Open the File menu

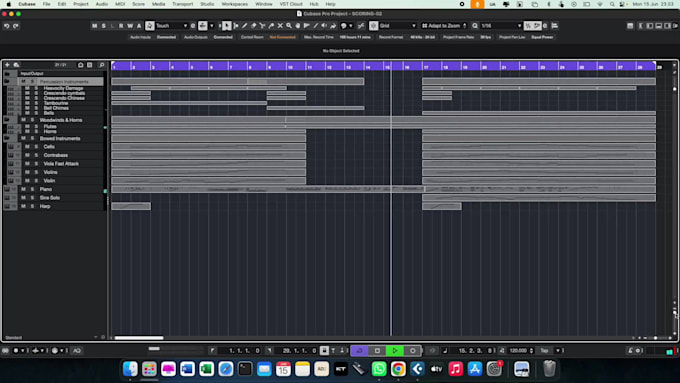(x=46, y=4)
